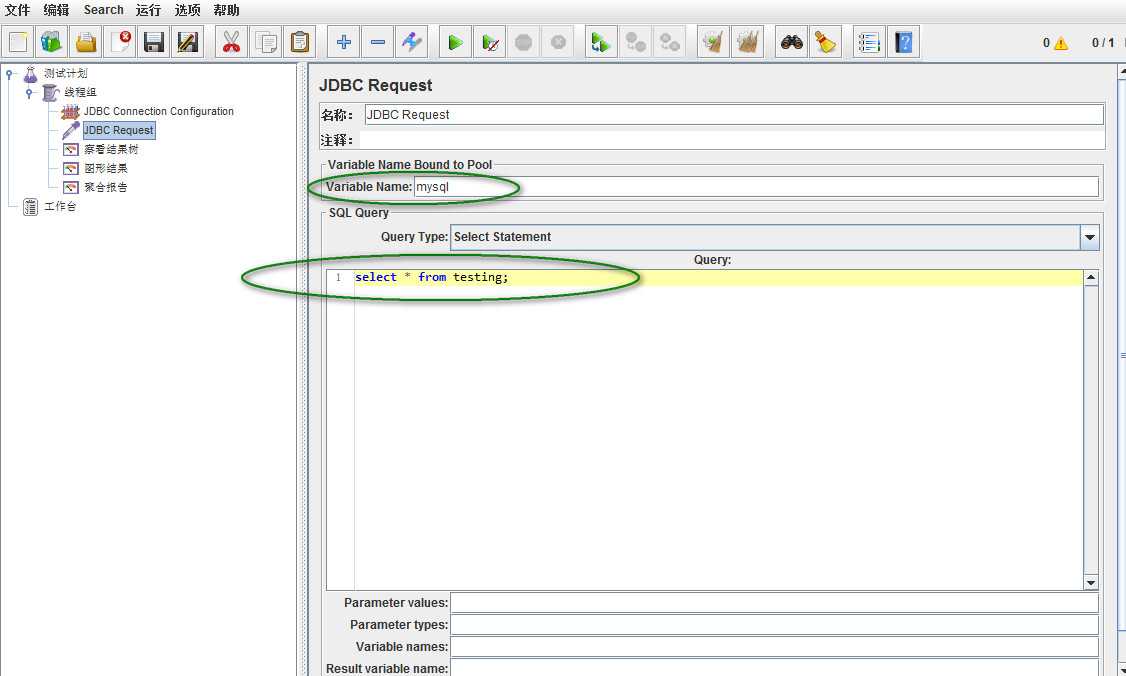Screen dimensions: 1126x676
Task: Click the Variable Name field containing mysql
Action: pos(756,187)
